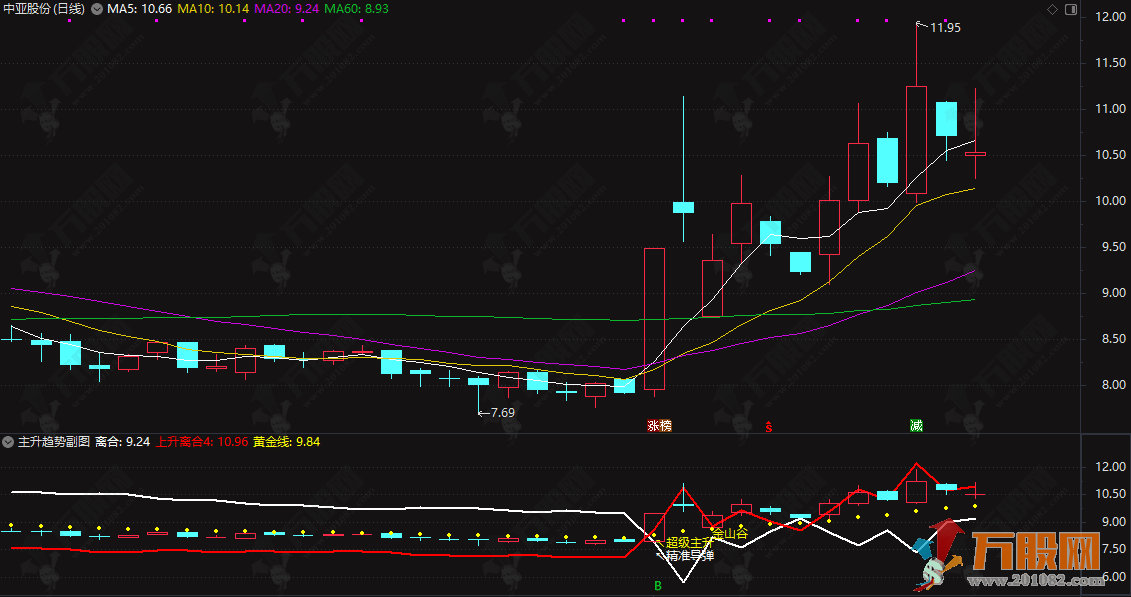Click the 金山谷 signal label
The height and width of the screenshot is (597, 1131).
click(730, 534)
